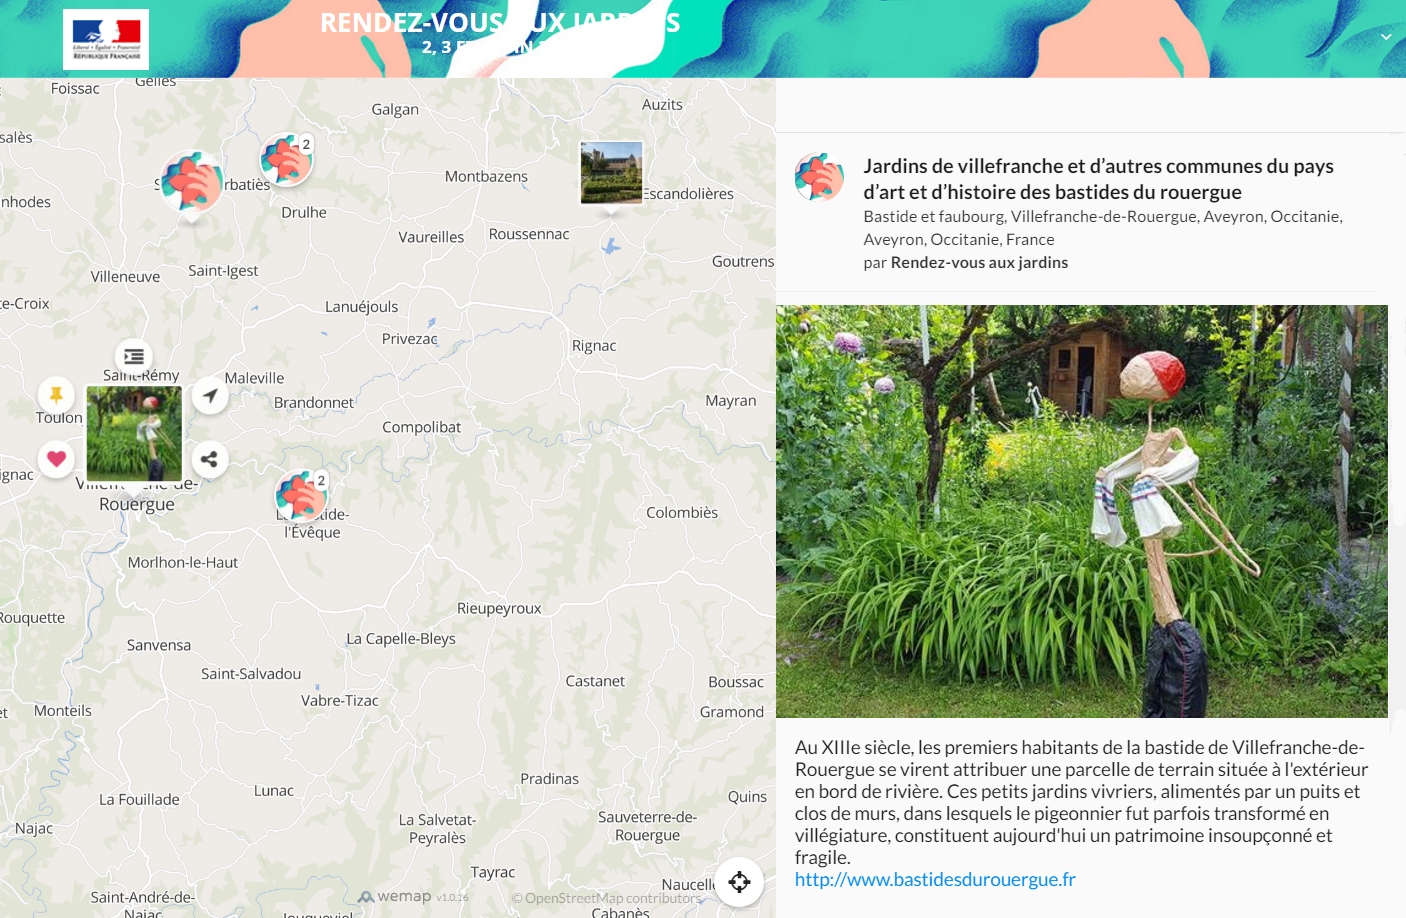
Task: Click the République Française logo
Action: pos(106,40)
